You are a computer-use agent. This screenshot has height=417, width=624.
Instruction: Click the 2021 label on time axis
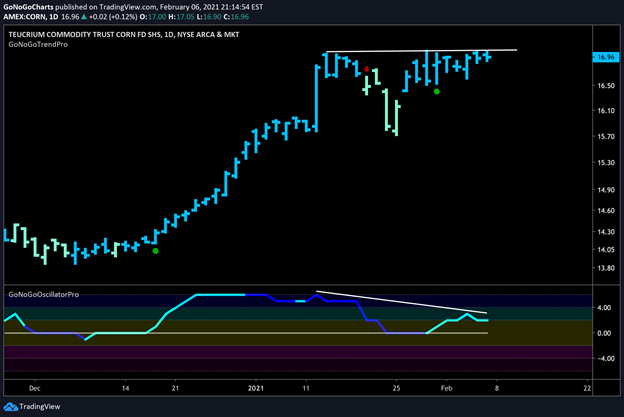click(256, 388)
